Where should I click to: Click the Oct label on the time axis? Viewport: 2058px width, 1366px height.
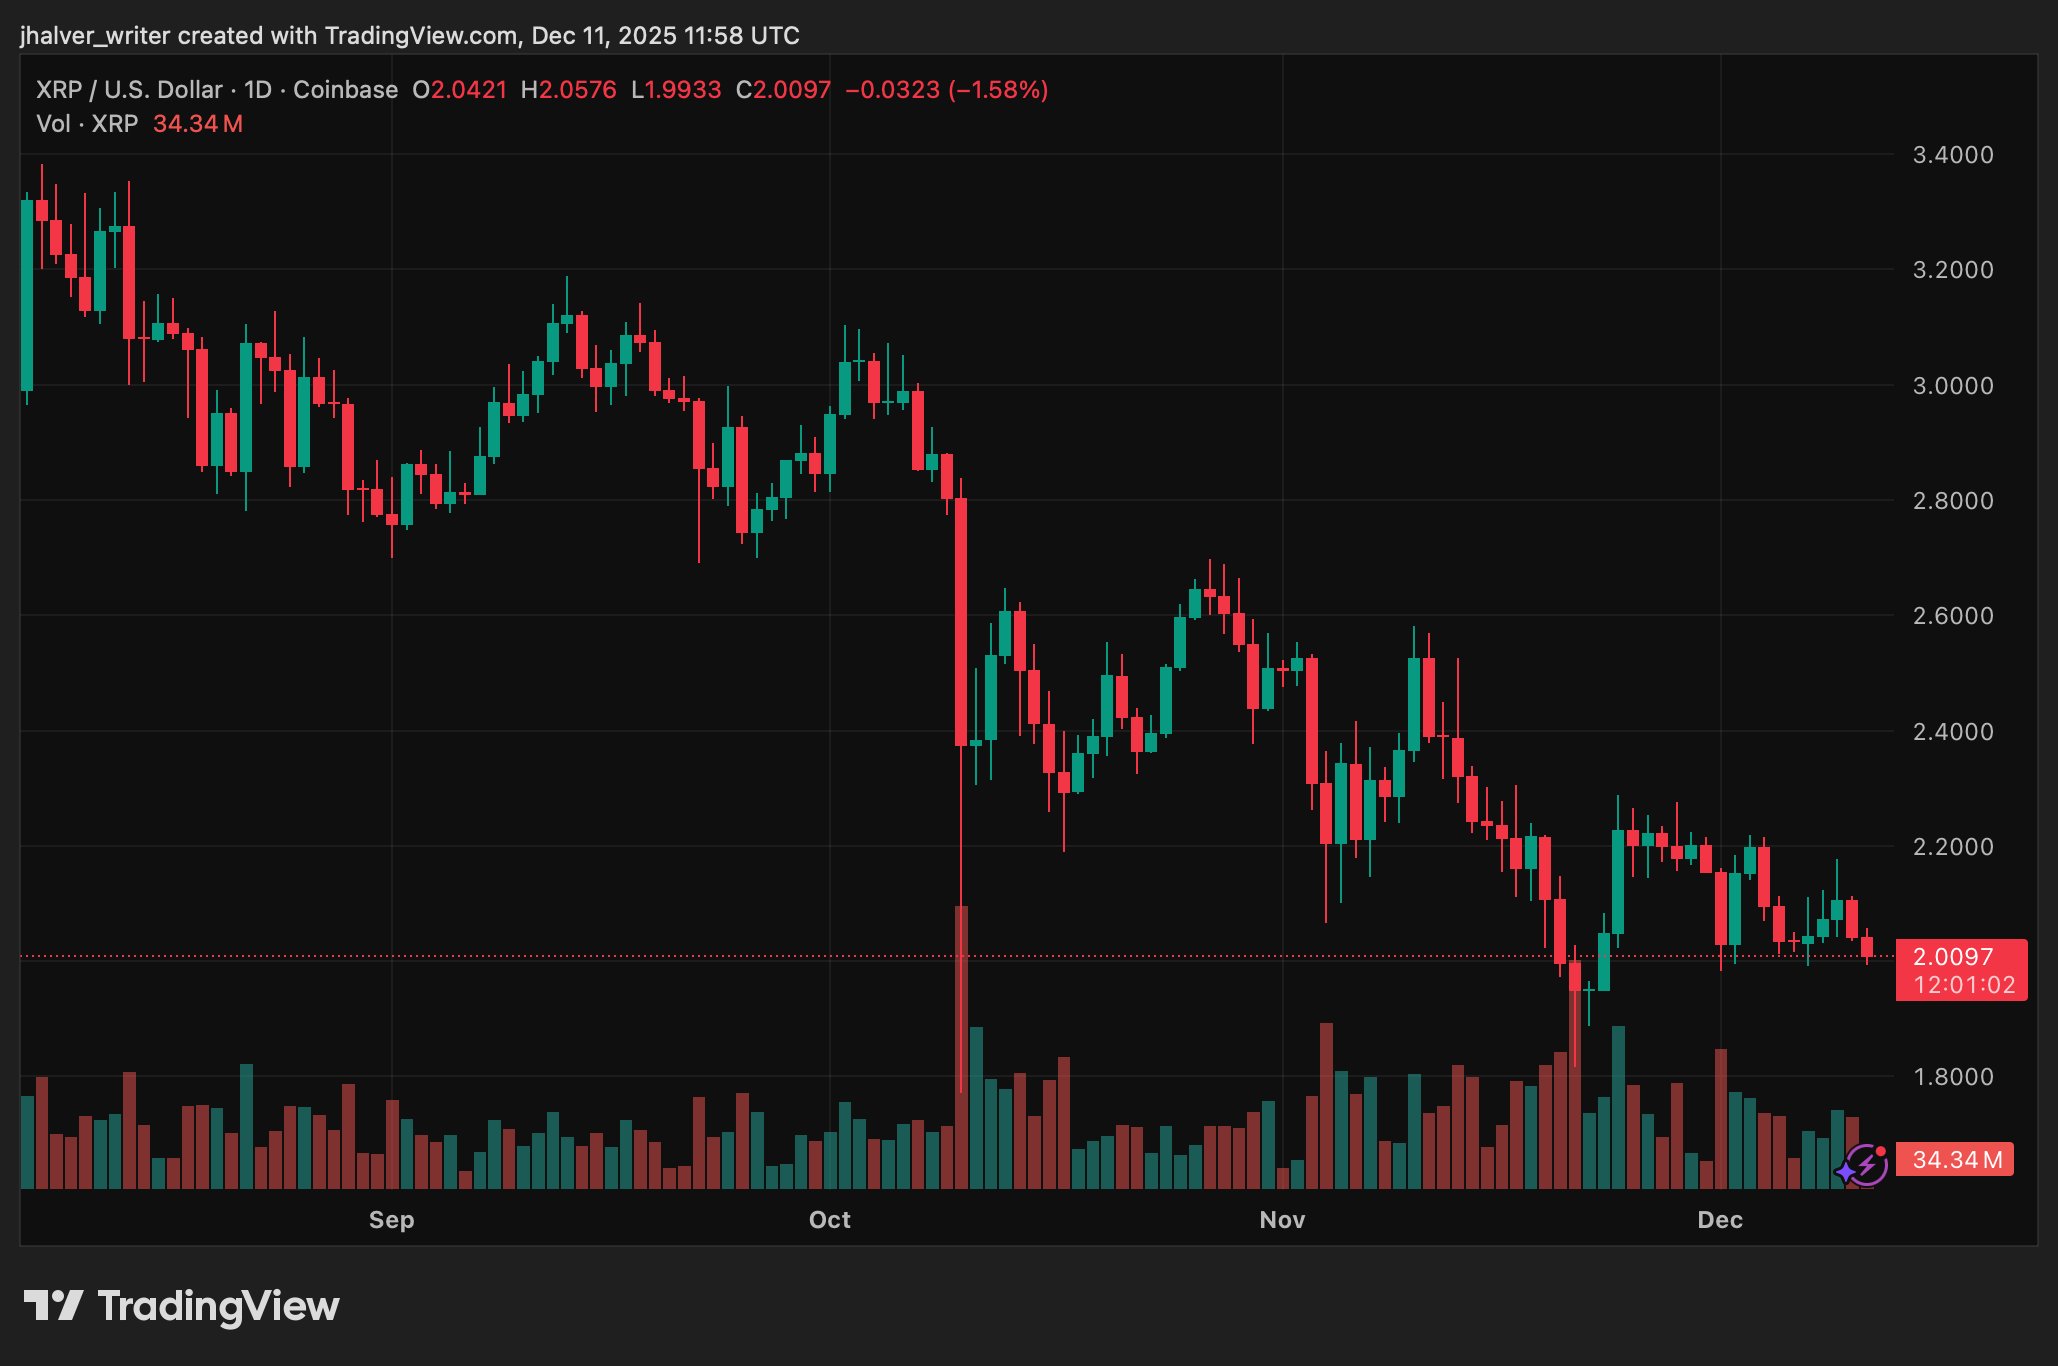point(829,1220)
